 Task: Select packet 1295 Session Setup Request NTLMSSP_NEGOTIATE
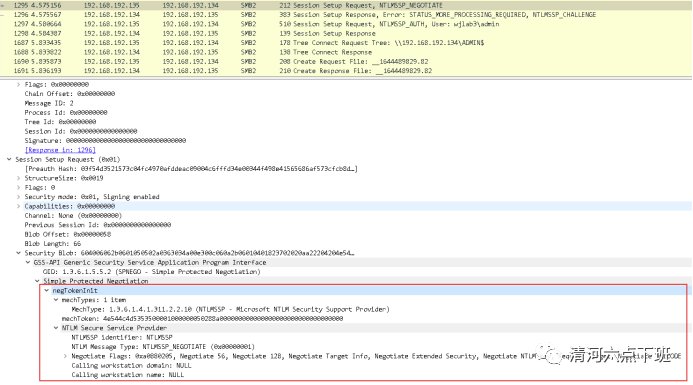346,5
